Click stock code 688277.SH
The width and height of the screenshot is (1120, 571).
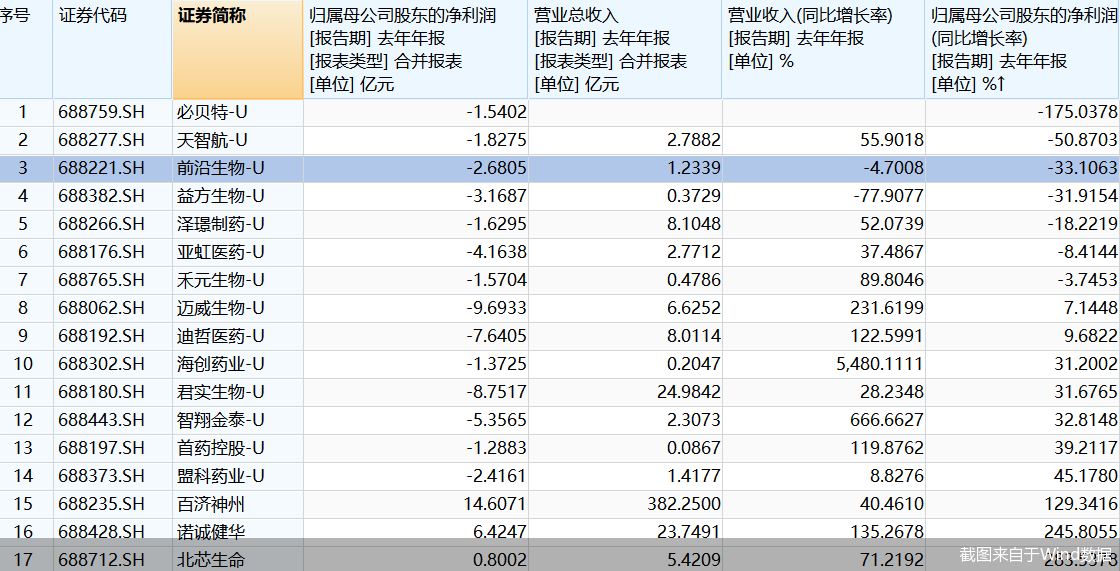coord(101,140)
